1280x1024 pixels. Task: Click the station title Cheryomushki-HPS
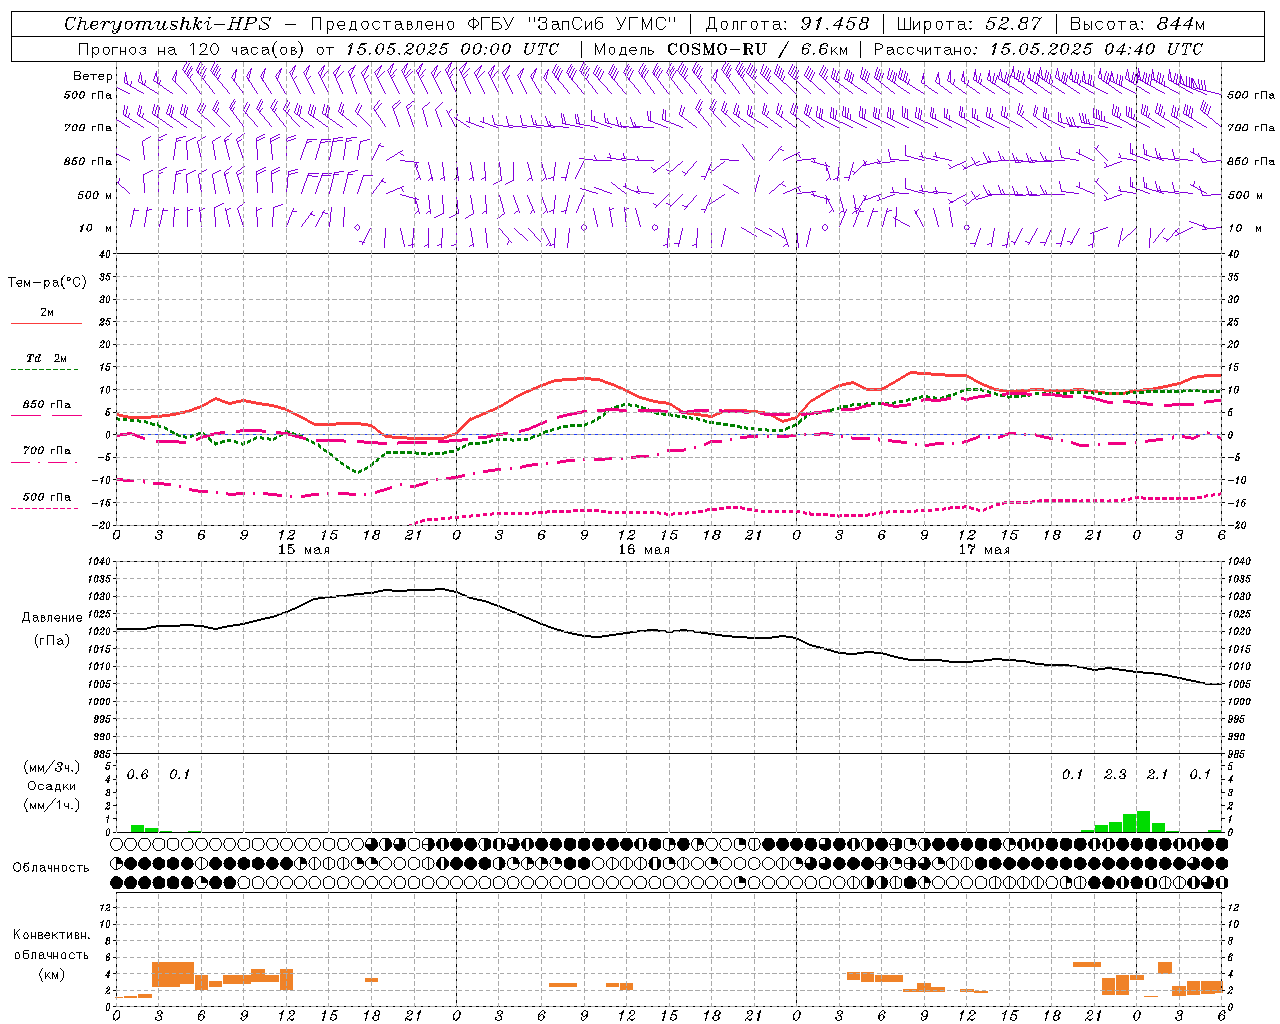pos(167,24)
